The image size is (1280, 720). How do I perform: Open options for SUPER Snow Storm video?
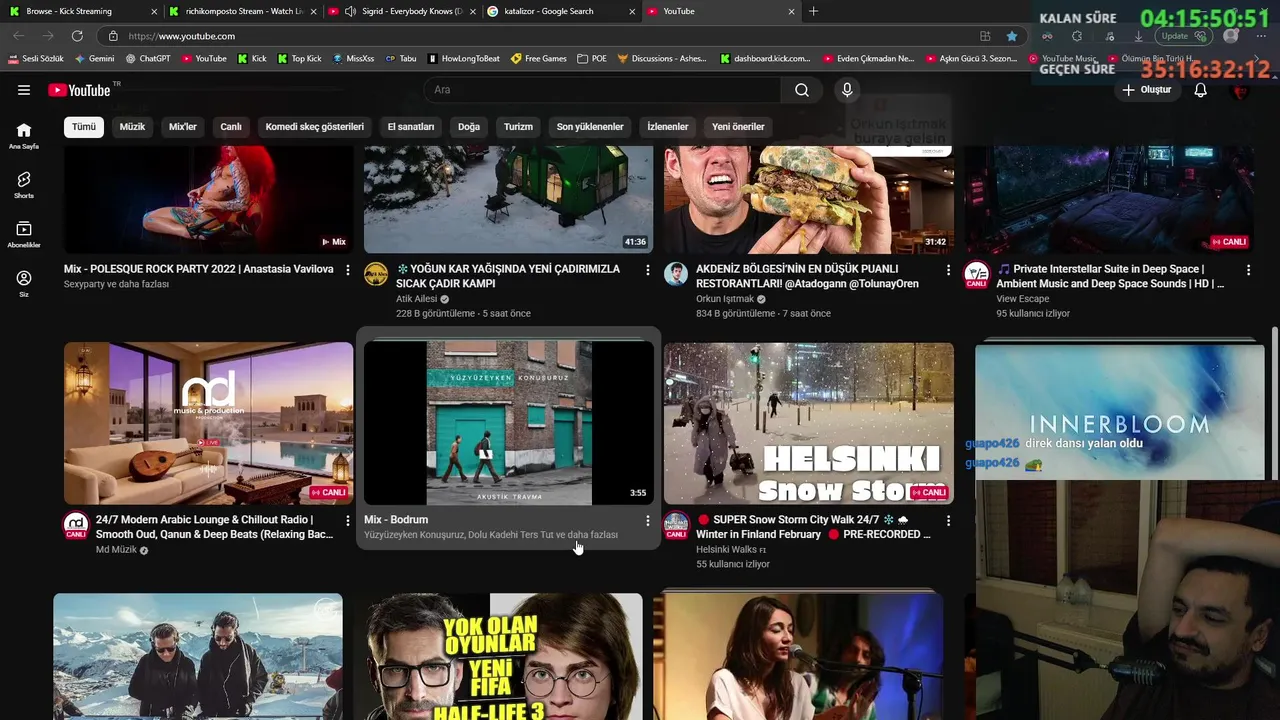[x=948, y=521]
